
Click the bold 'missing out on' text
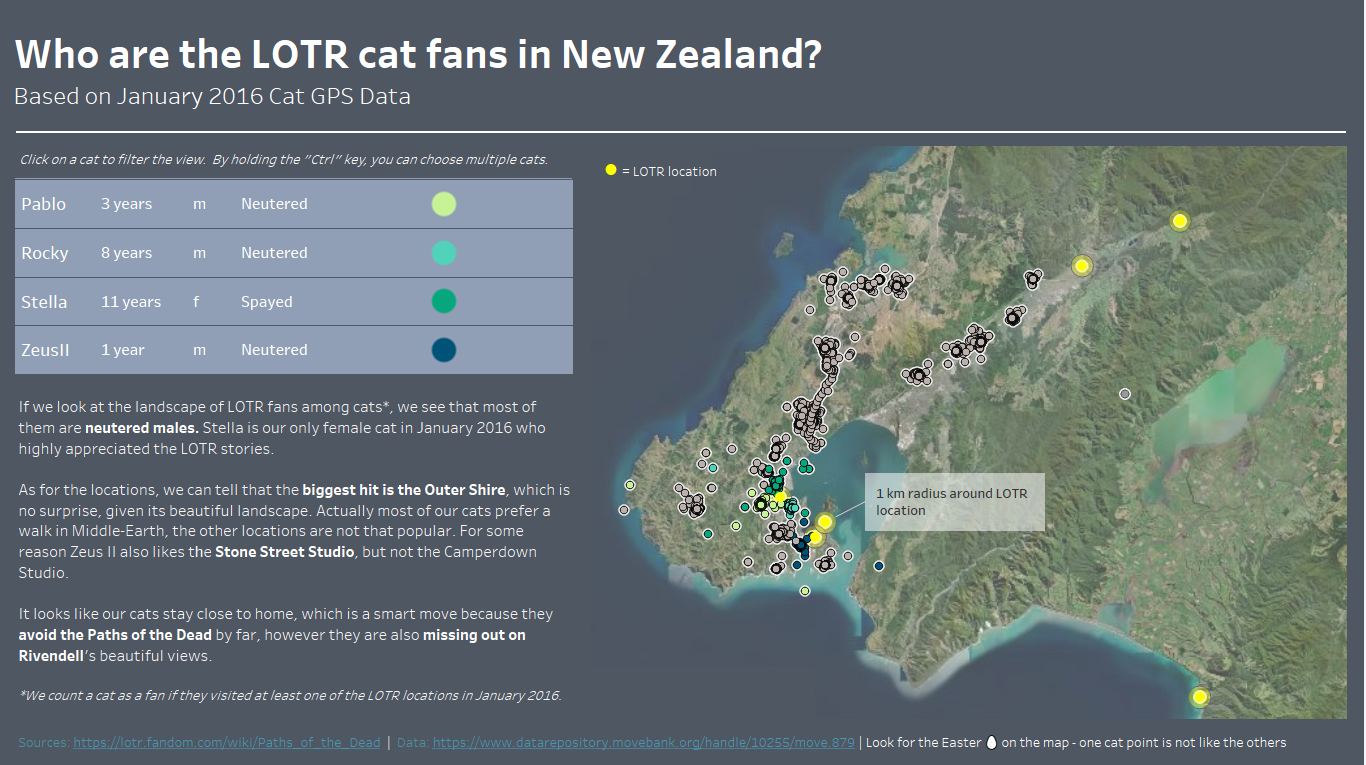[474, 635]
